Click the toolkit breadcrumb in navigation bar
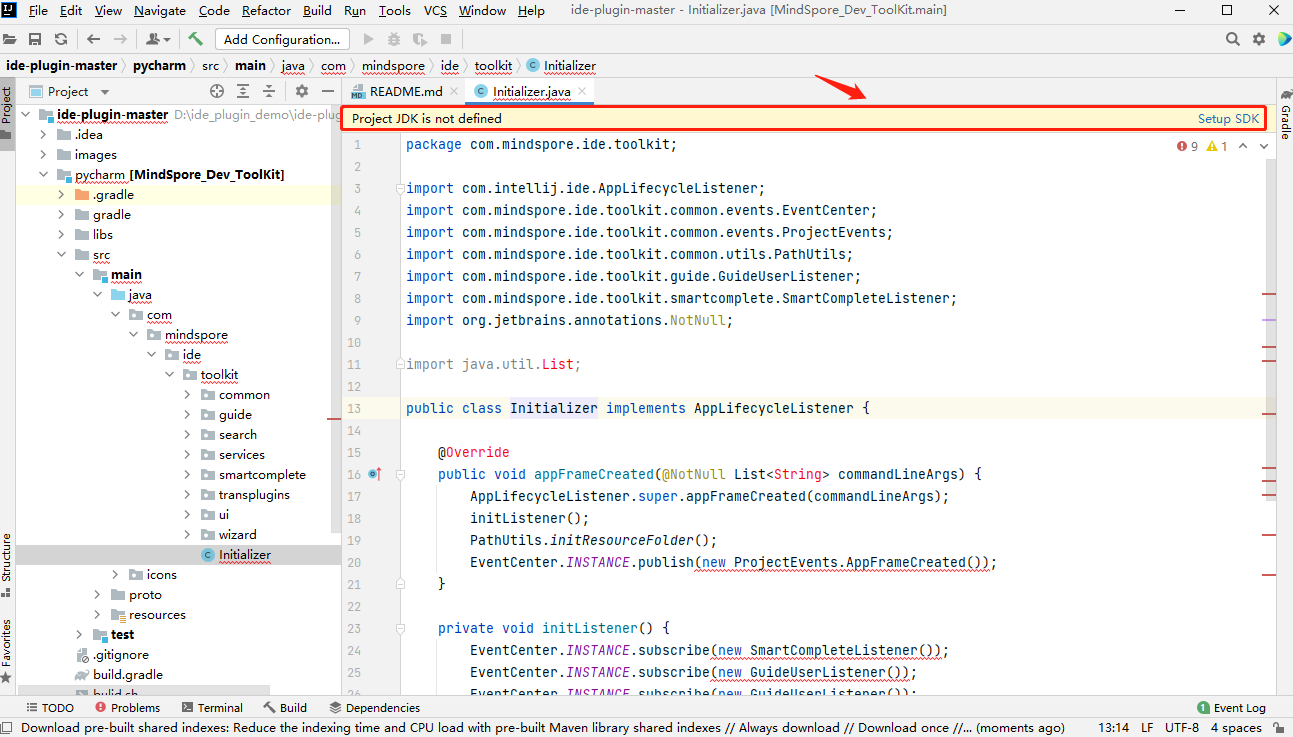This screenshot has height=737, width=1293. 493,65
